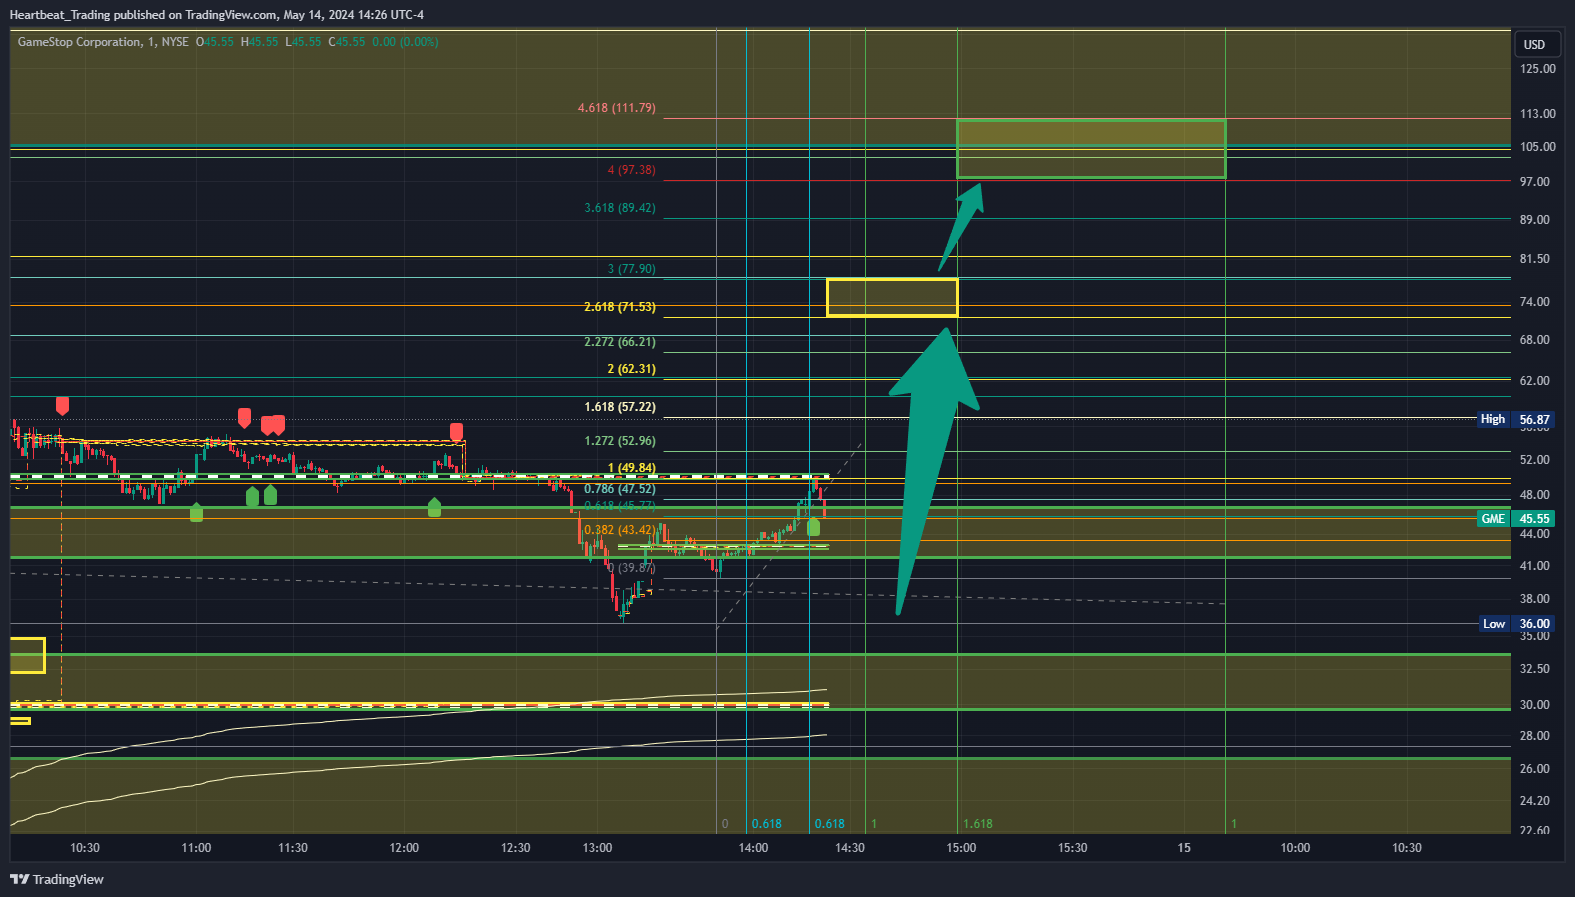Click the 3.618 (89.42) Fibonacci label
Image resolution: width=1575 pixels, height=897 pixels.
tap(620, 208)
